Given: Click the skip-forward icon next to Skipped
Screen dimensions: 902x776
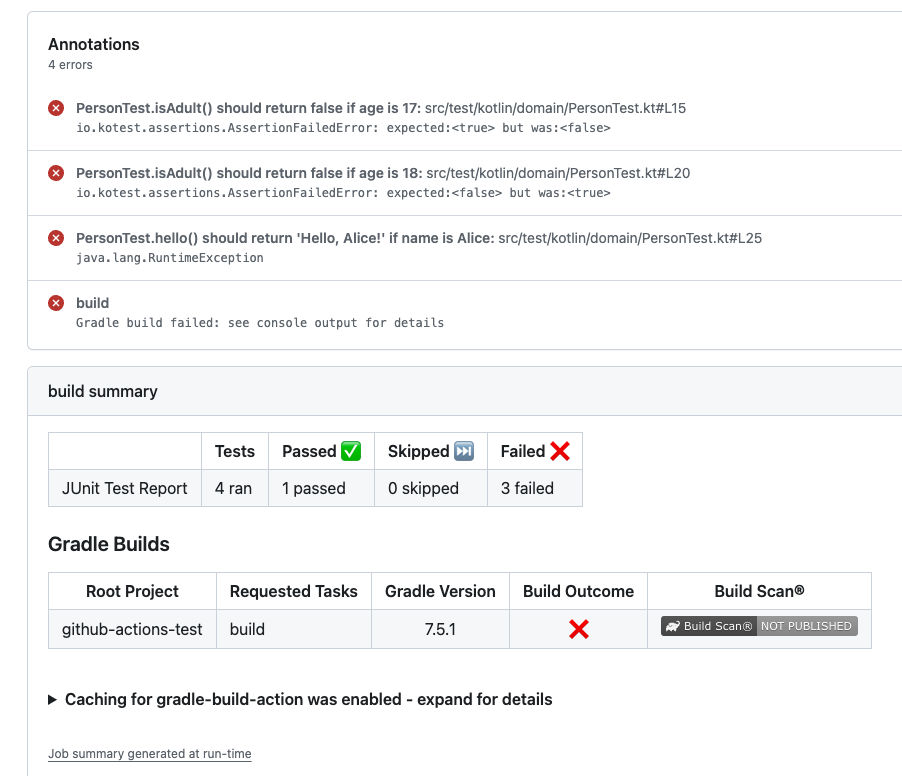Looking at the screenshot, I should click(464, 451).
